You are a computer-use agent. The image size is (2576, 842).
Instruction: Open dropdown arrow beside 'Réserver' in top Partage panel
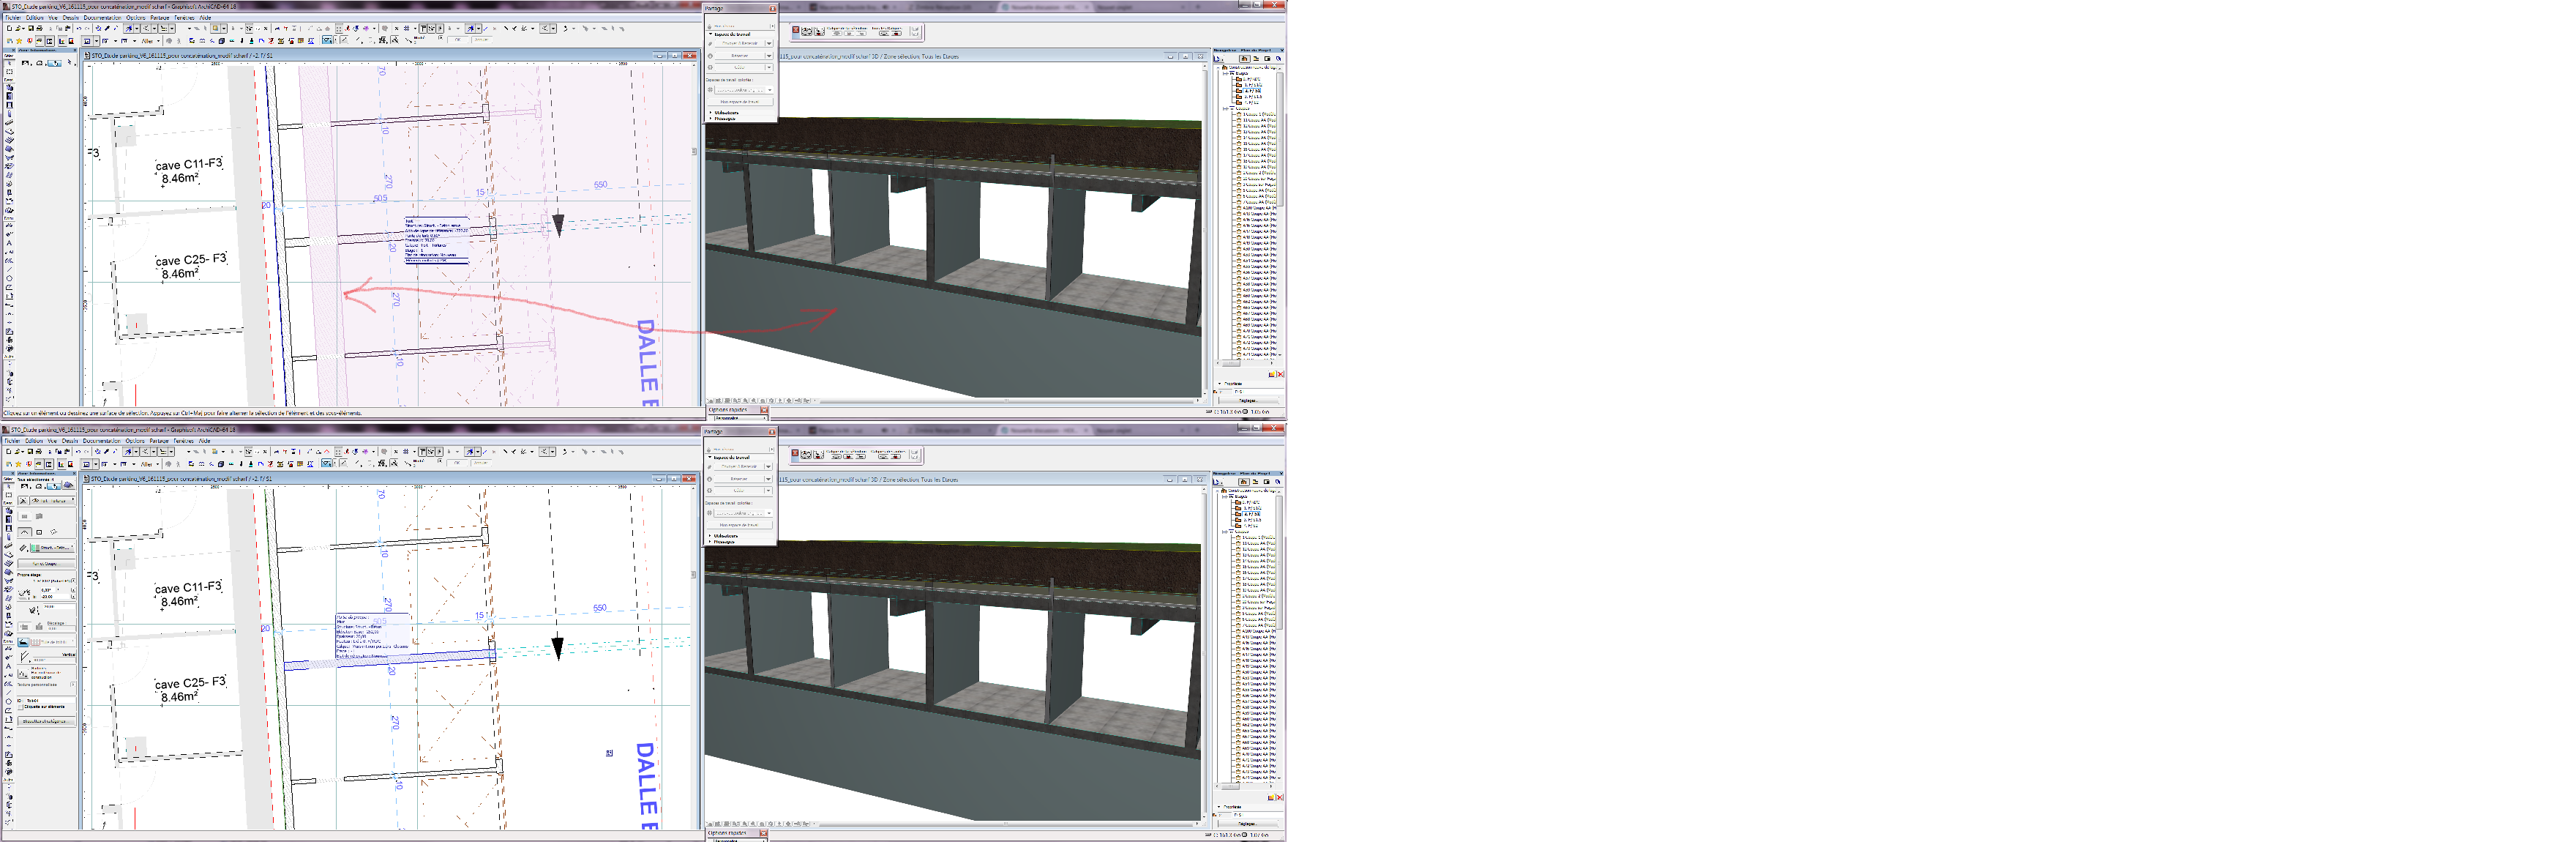coord(769,56)
